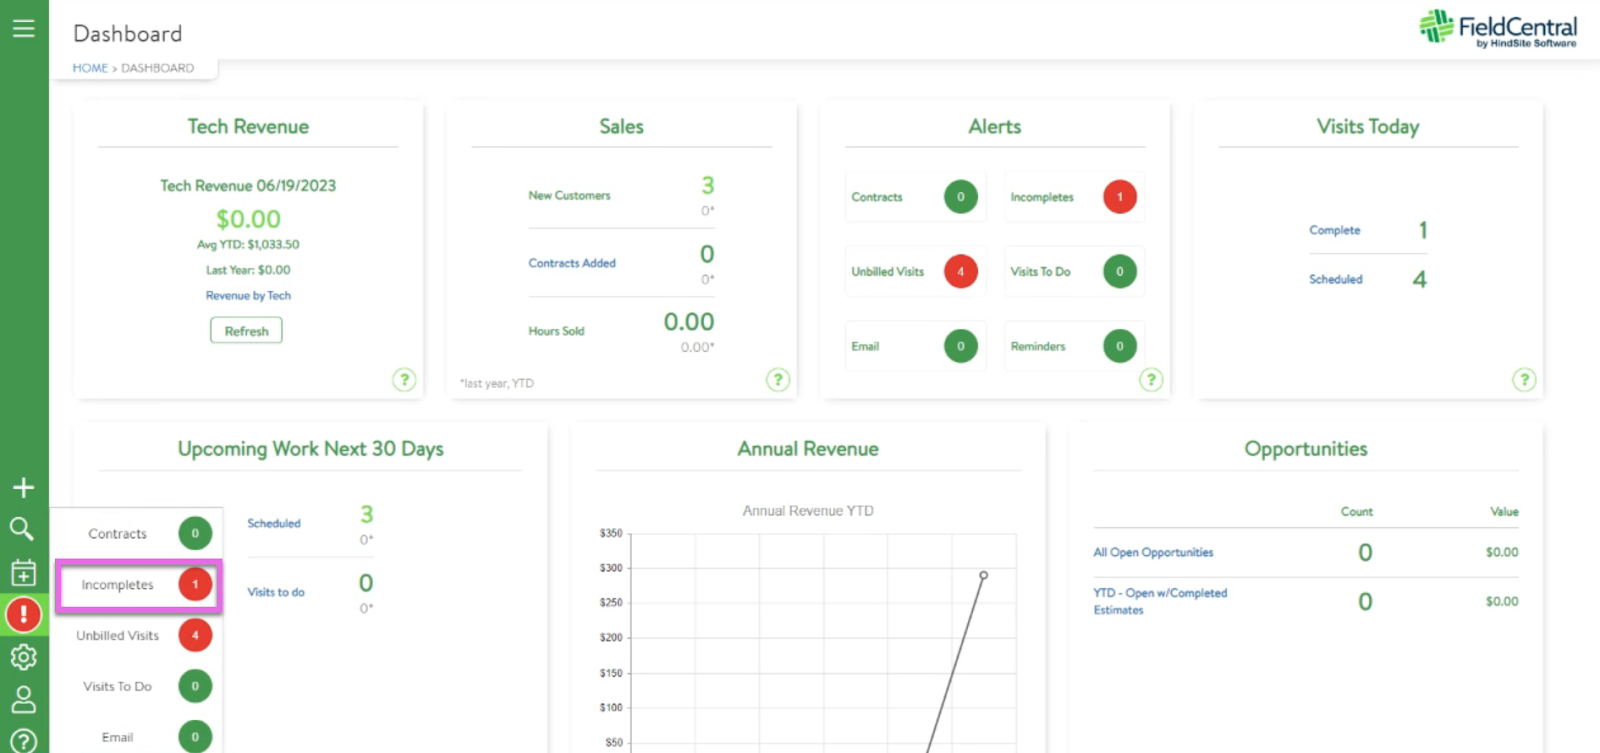
Task: Open the calendar schedule icon in the sidebar
Action: pyautogui.click(x=23, y=573)
